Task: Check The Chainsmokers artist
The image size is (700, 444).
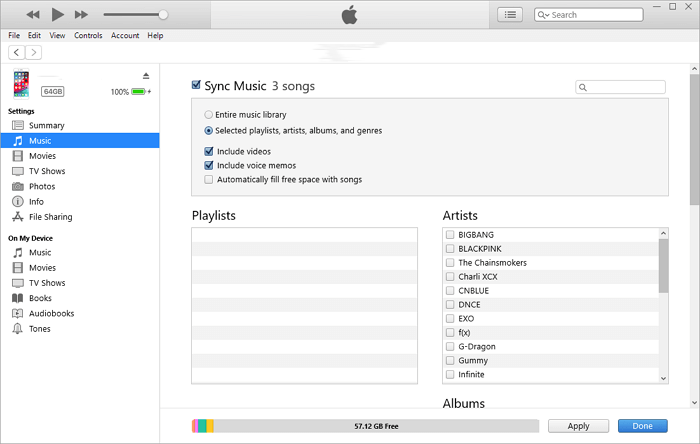Action: coord(450,262)
